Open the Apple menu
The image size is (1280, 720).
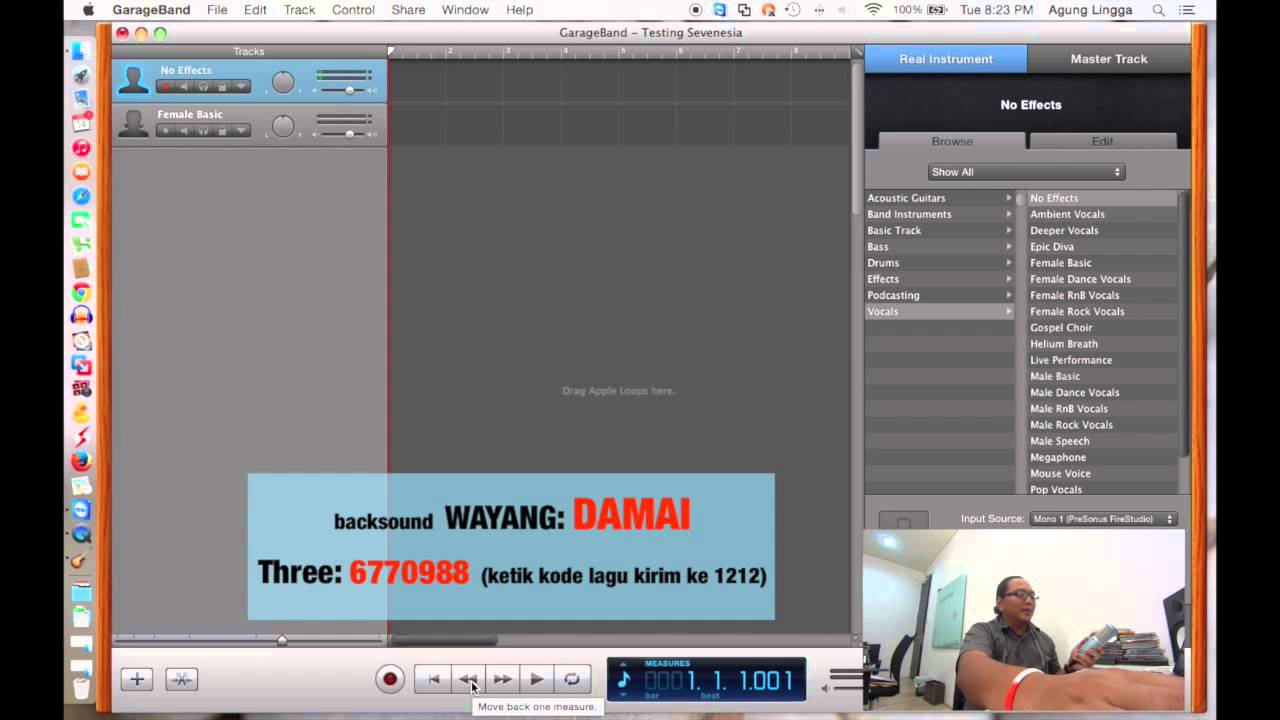[88, 10]
